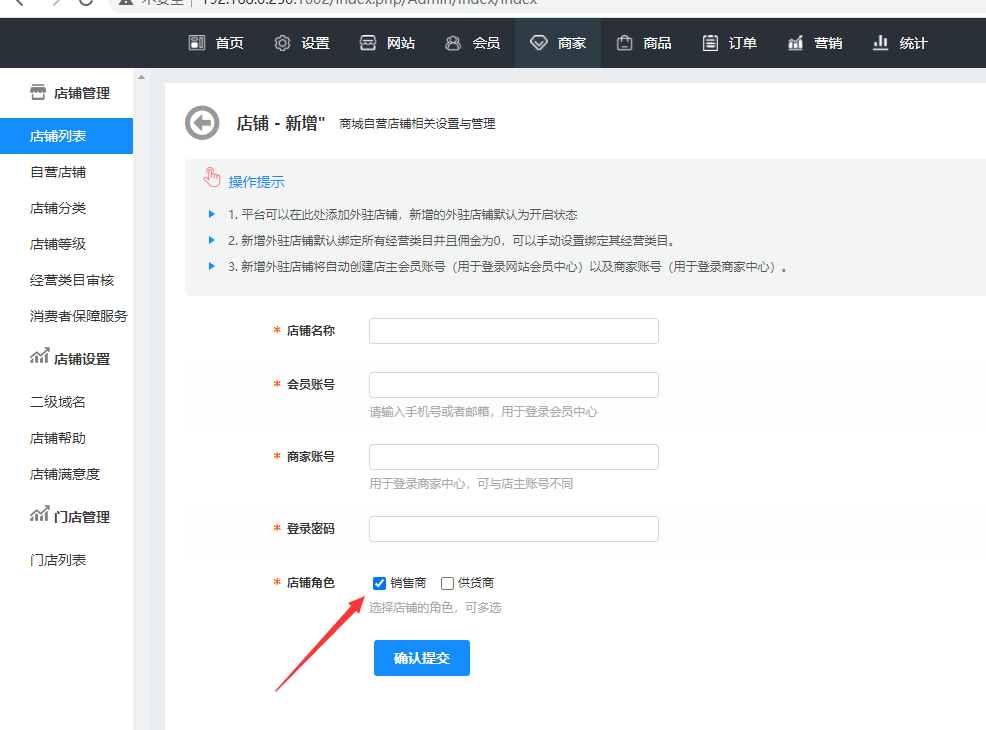Open the 网站 top menu
This screenshot has width=986, height=730.
point(387,43)
